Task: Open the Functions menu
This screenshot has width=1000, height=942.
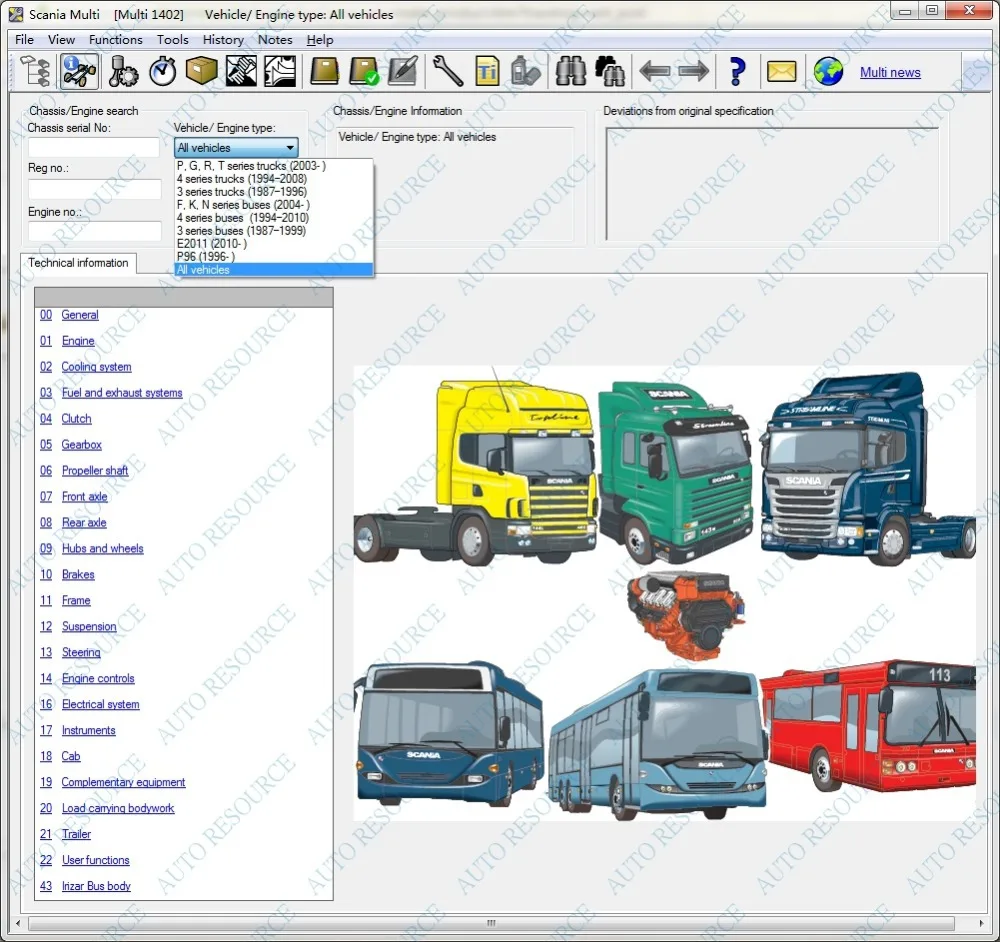Action: point(115,39)
